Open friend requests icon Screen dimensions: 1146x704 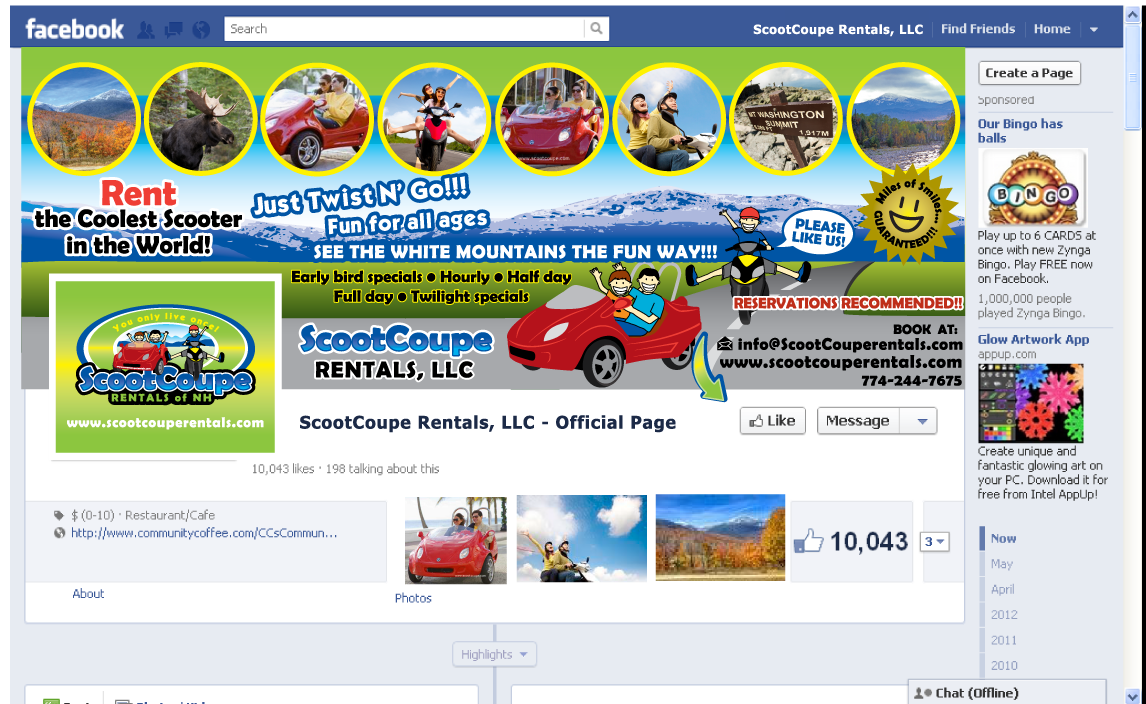pos(146,30)
